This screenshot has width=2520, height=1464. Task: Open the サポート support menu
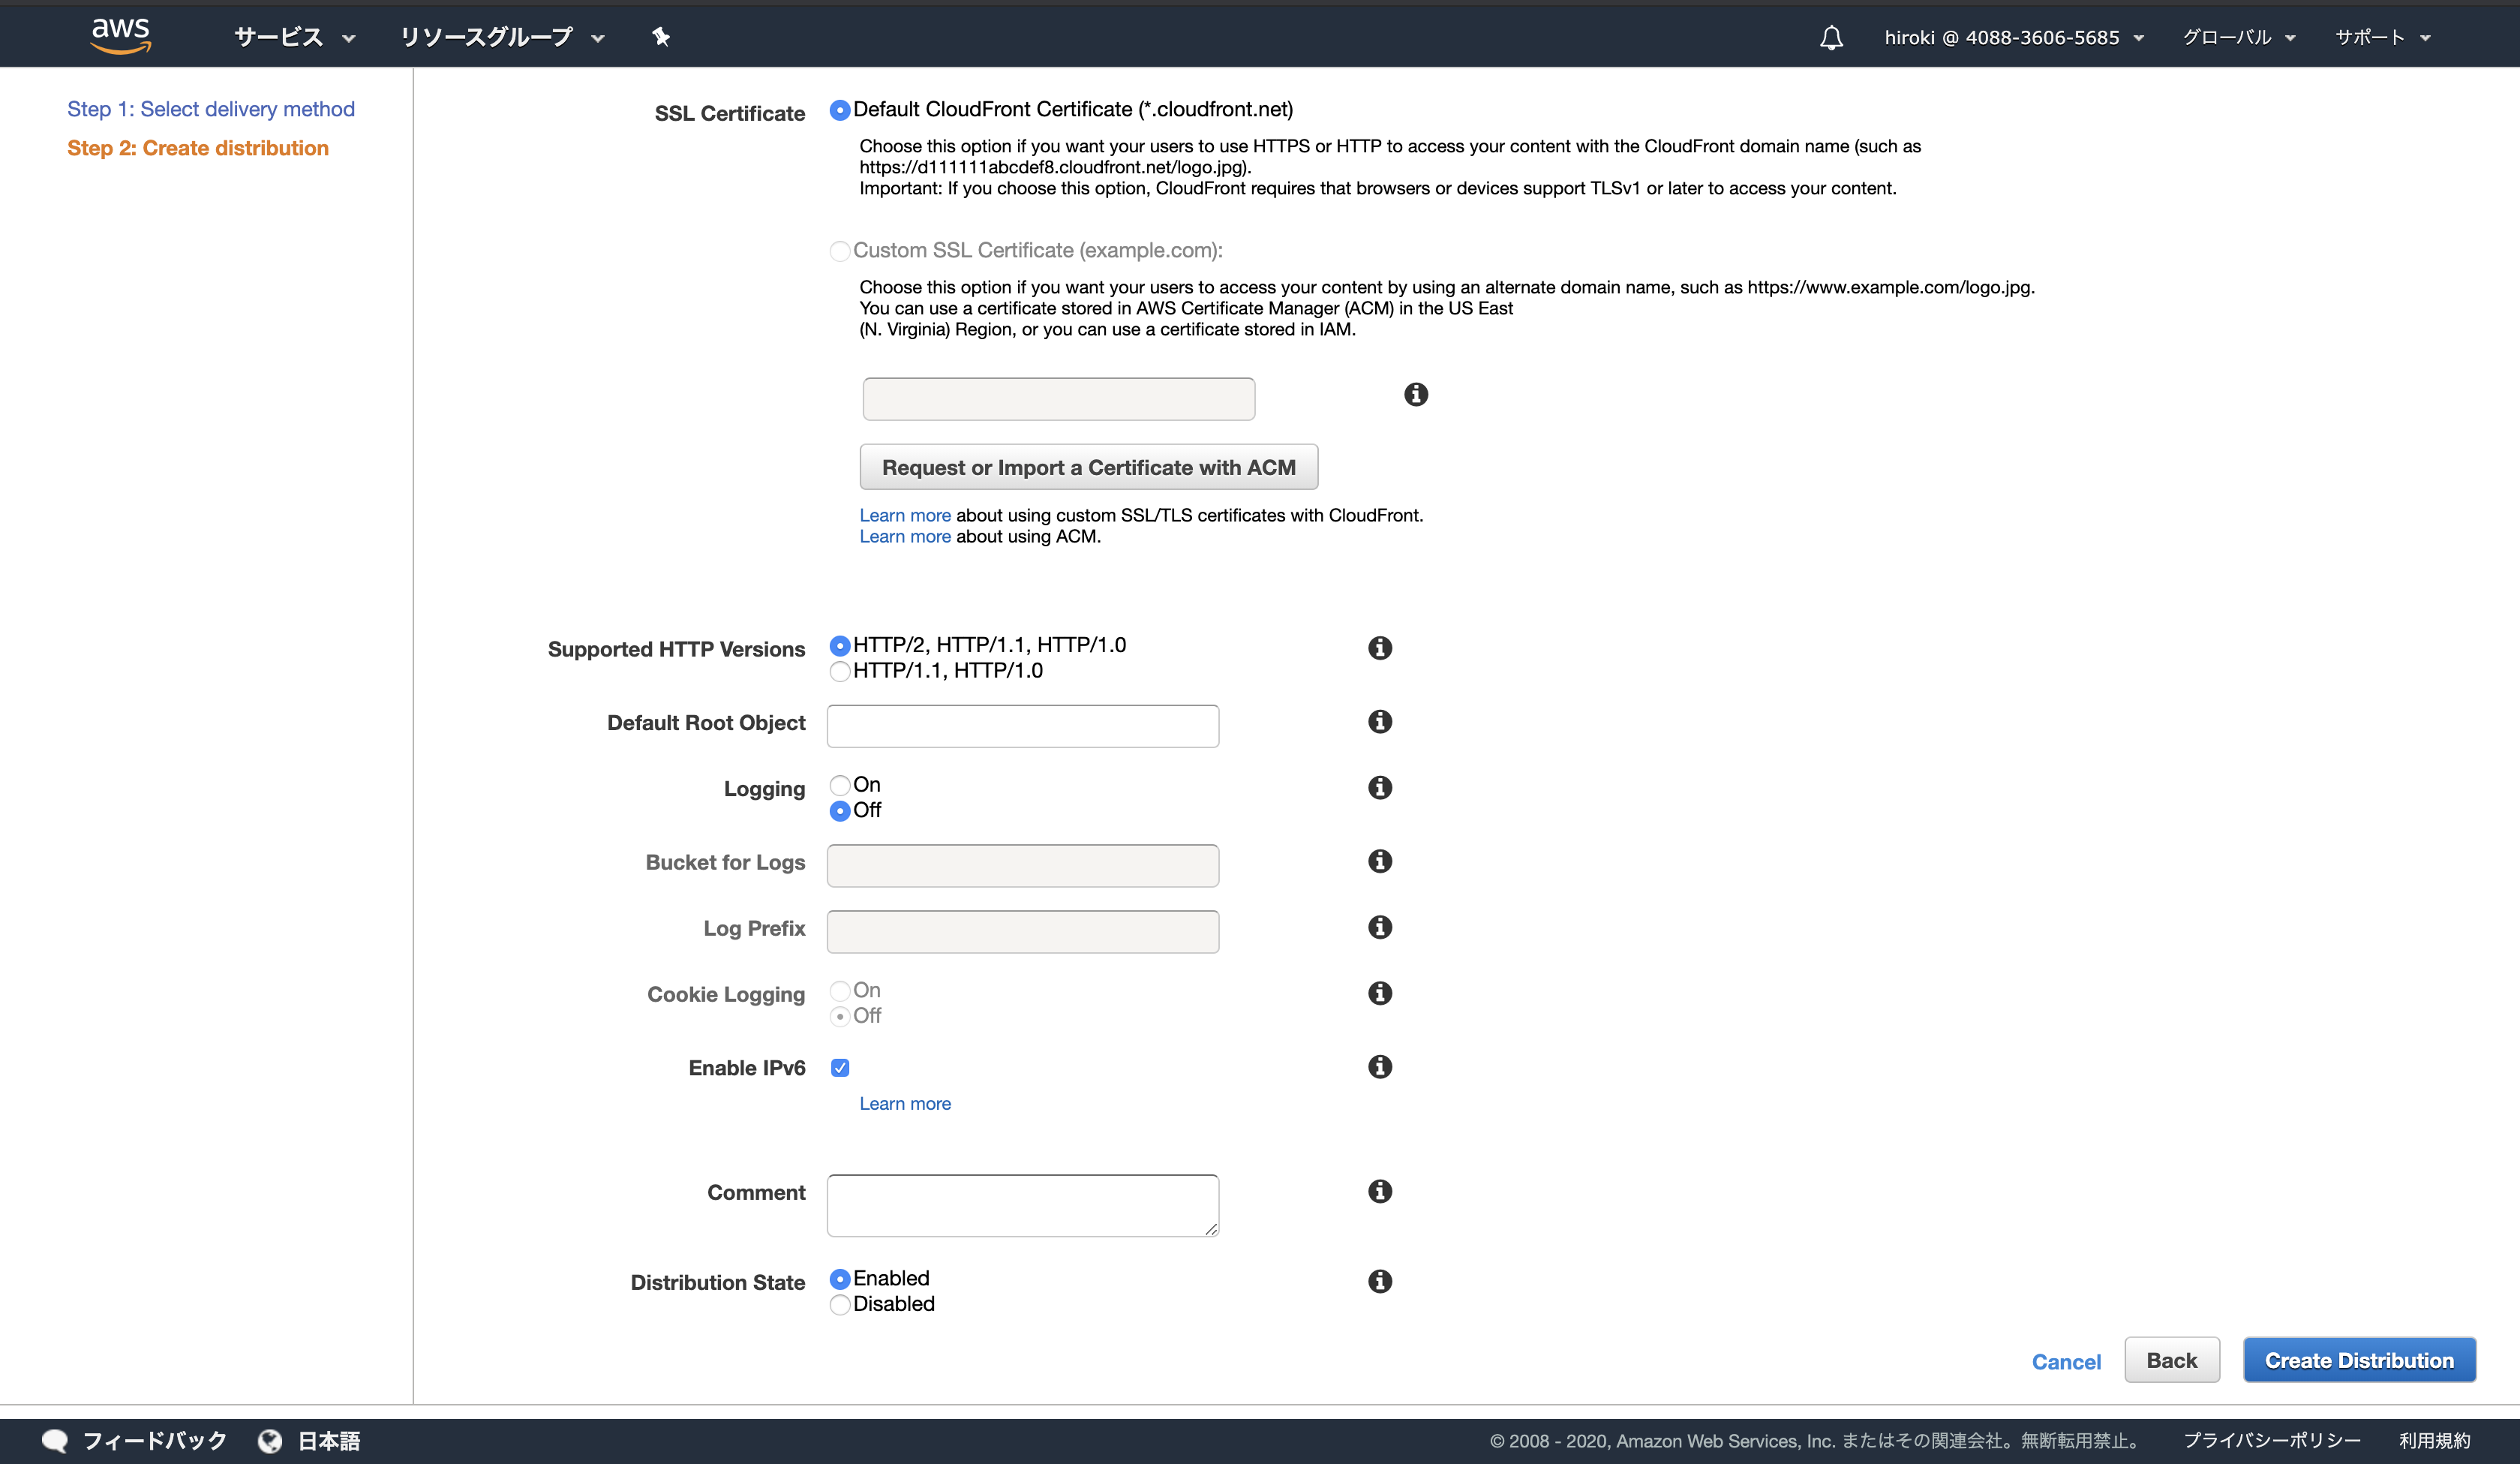2381,37
